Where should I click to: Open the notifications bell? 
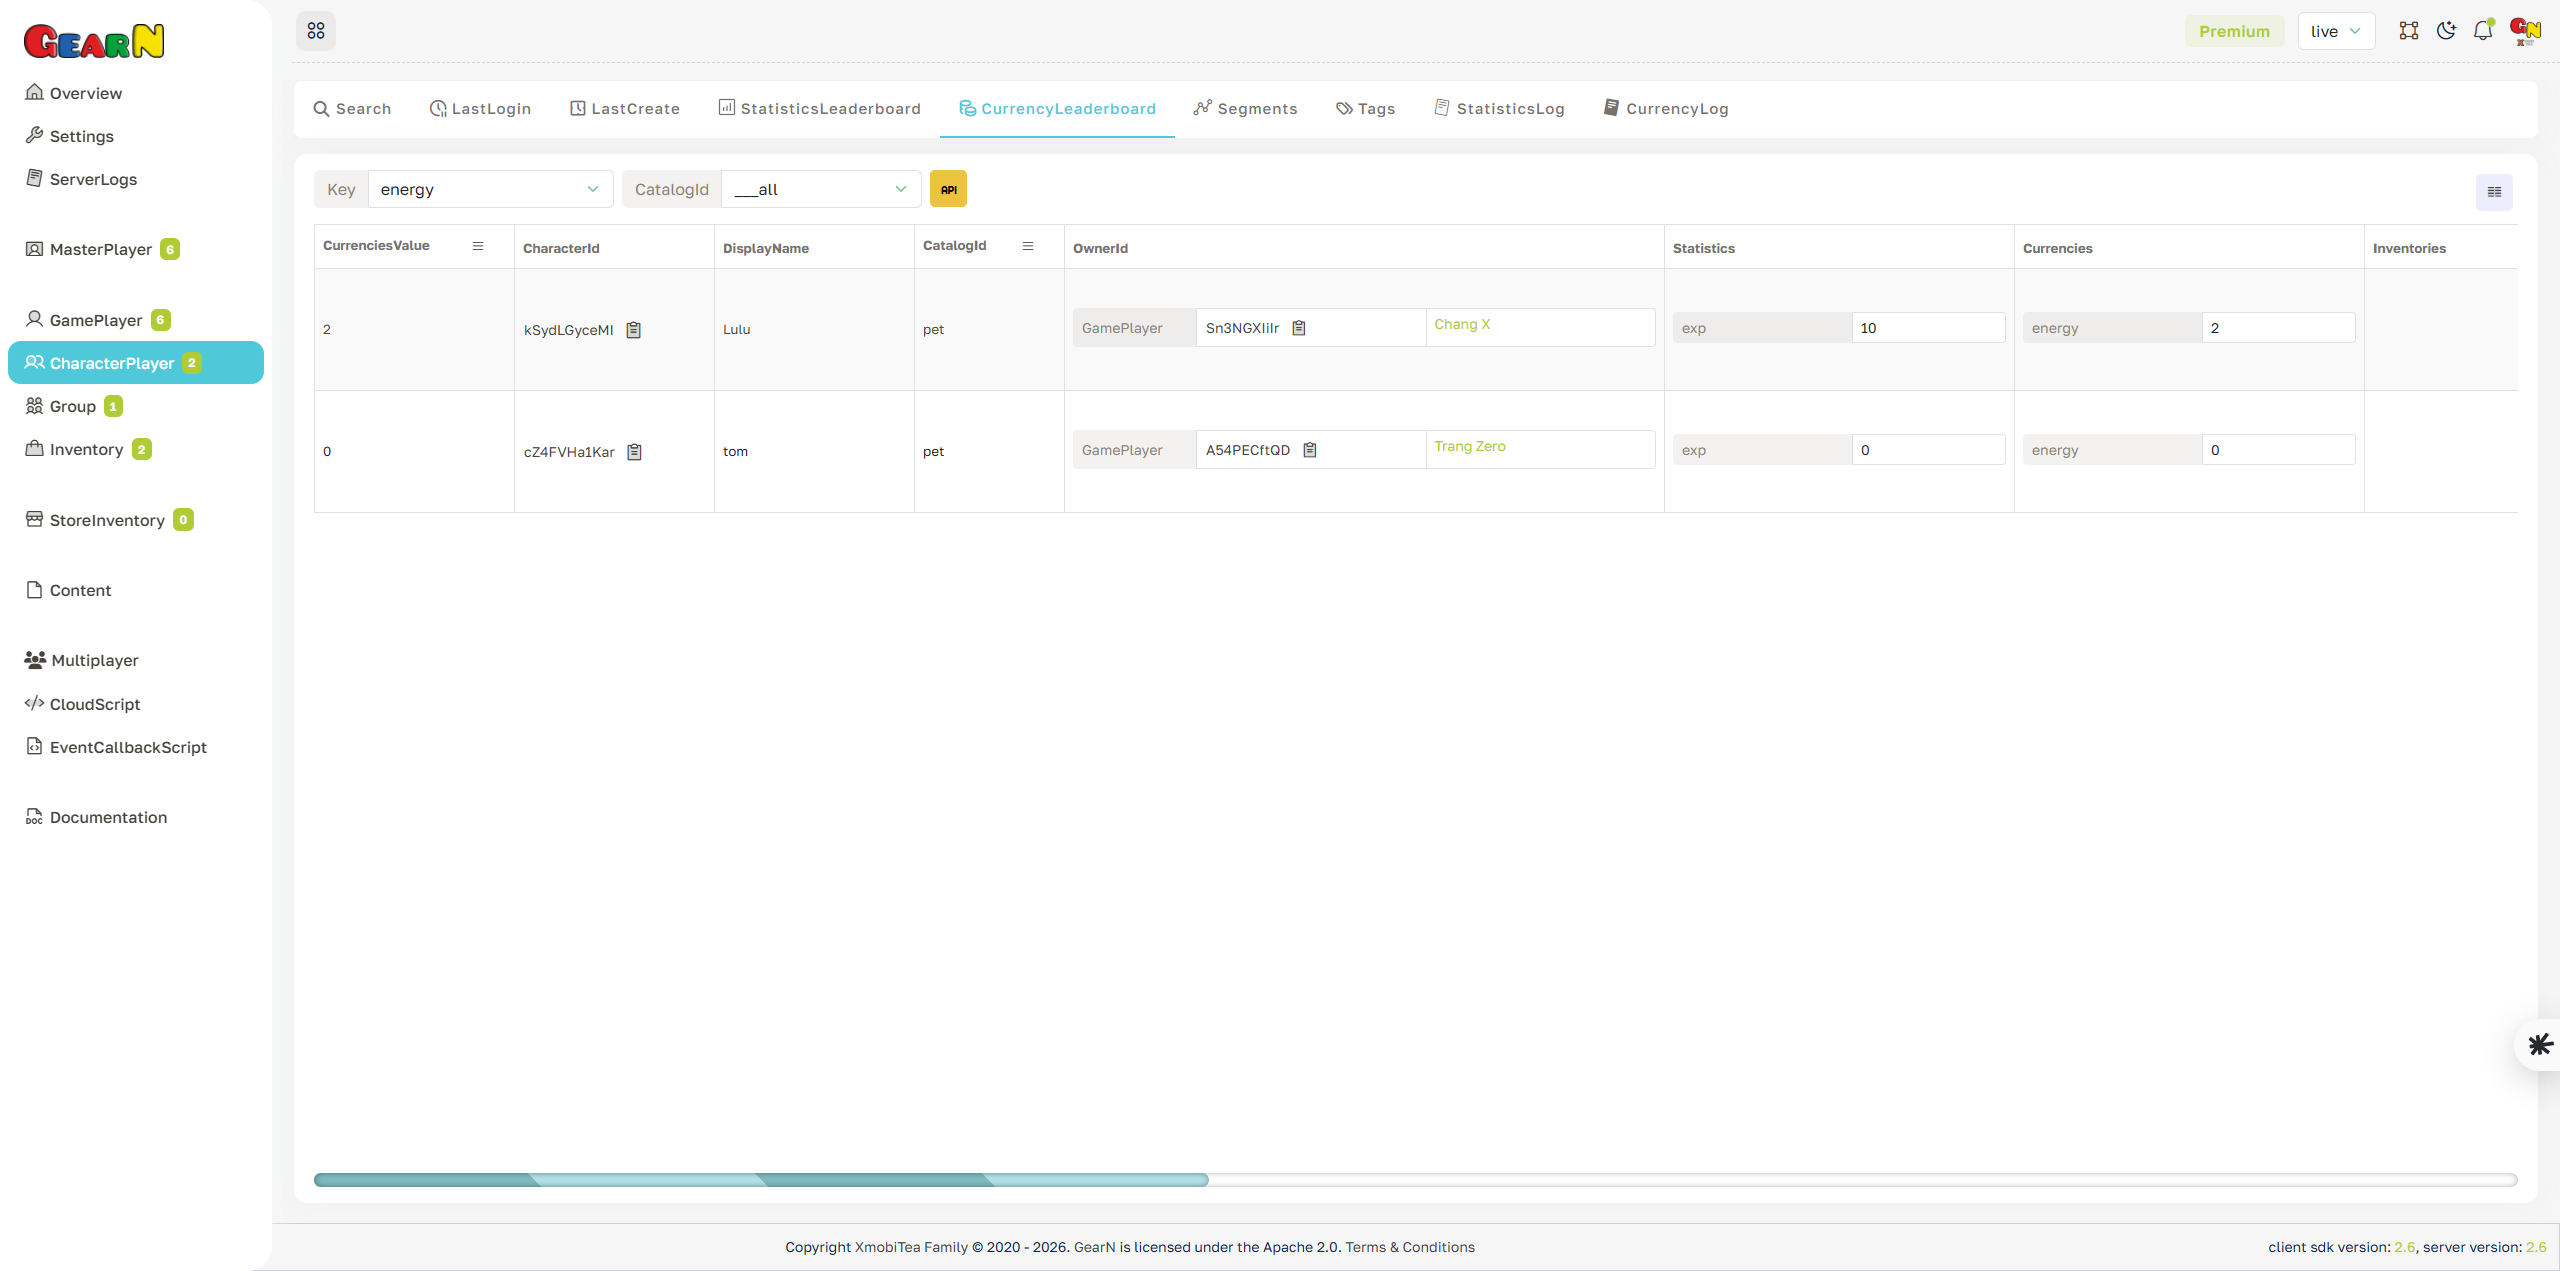coord(2483,31)
